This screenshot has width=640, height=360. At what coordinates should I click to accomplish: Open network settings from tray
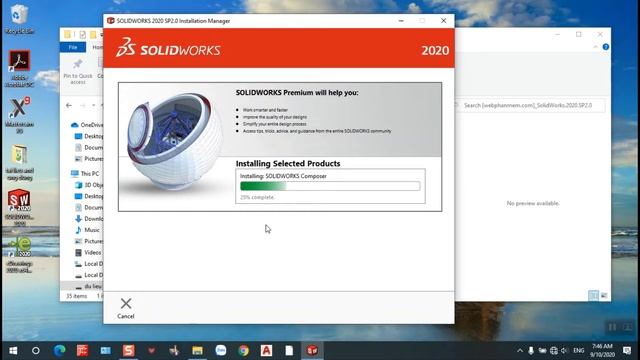[x=554, y=351]
